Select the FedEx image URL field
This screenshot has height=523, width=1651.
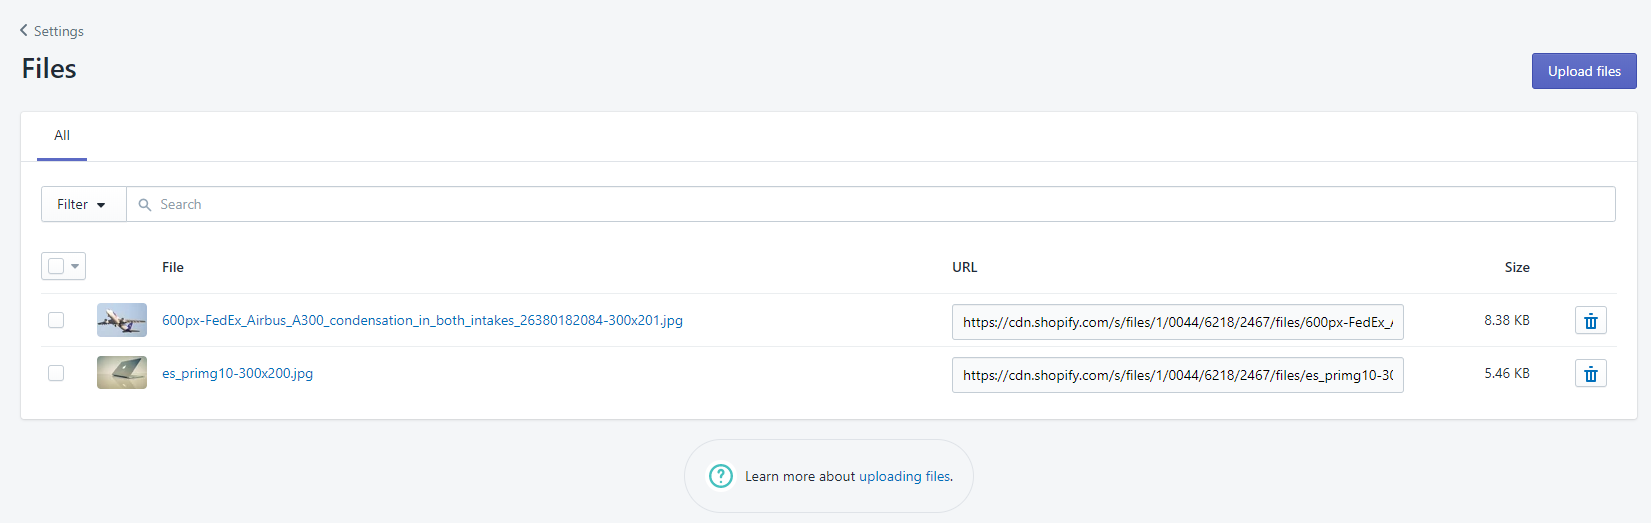pyautogui.click(x=1177, y=322)
